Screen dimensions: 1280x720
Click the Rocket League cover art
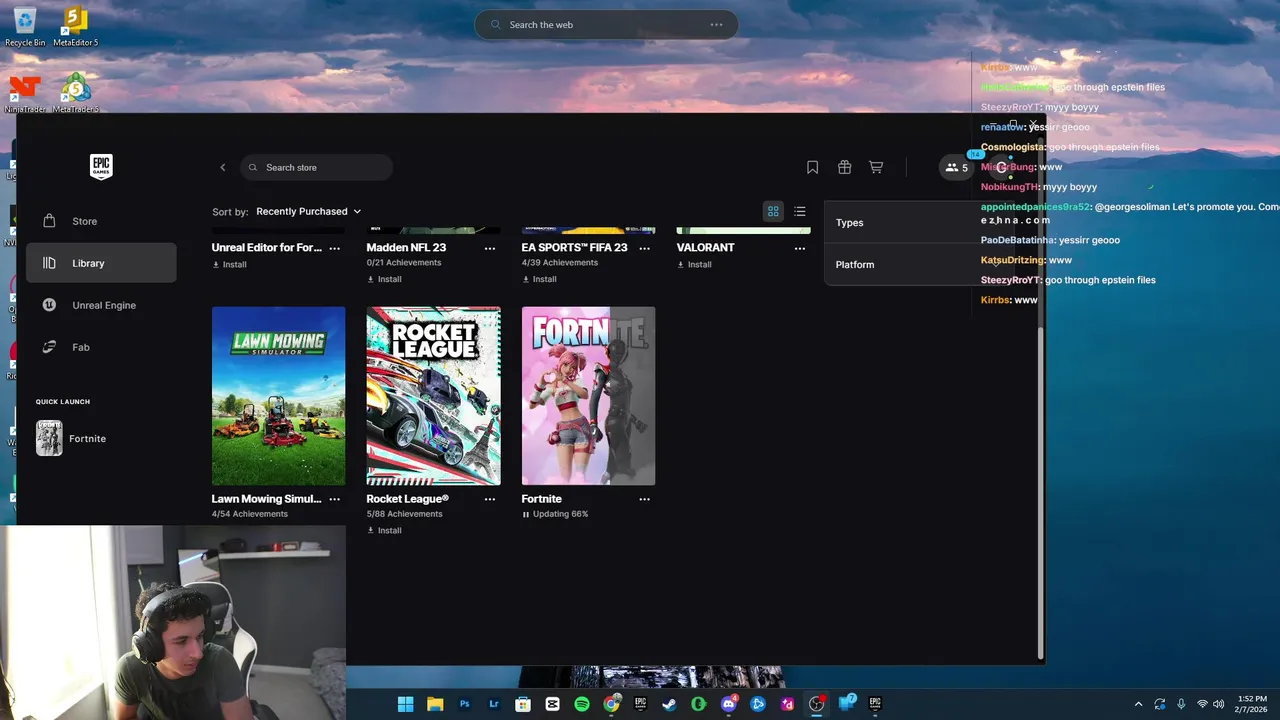(434, 396)
